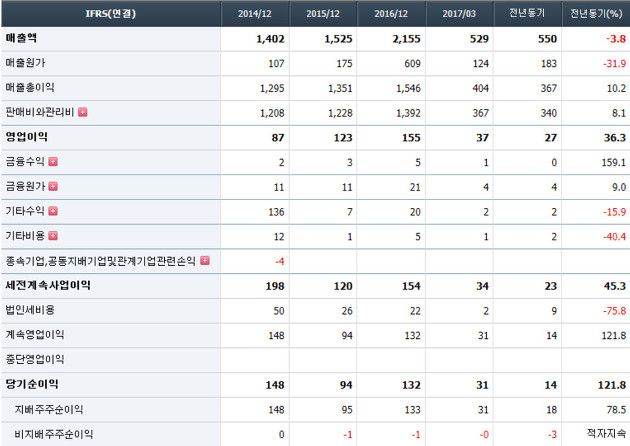Click 지배주주순이익 value 133 for 2016/12

pos(413,410)
